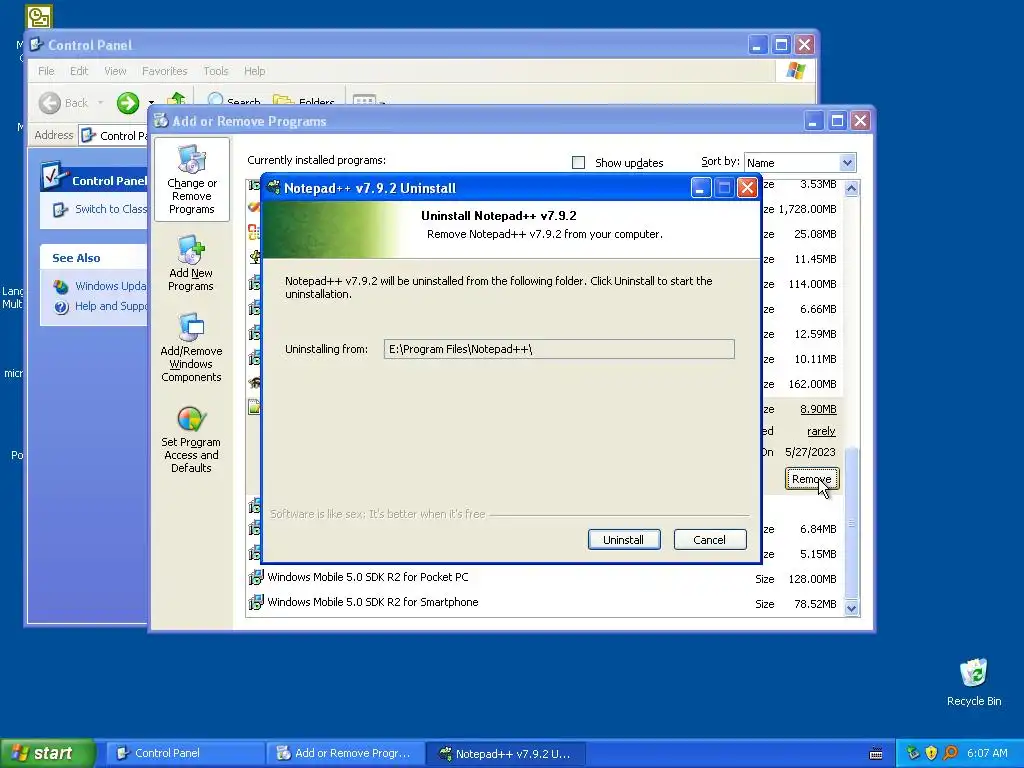Click Uninstall button in Notepad++ dialog
This screenshot has width=1024, height=768.
624,539
